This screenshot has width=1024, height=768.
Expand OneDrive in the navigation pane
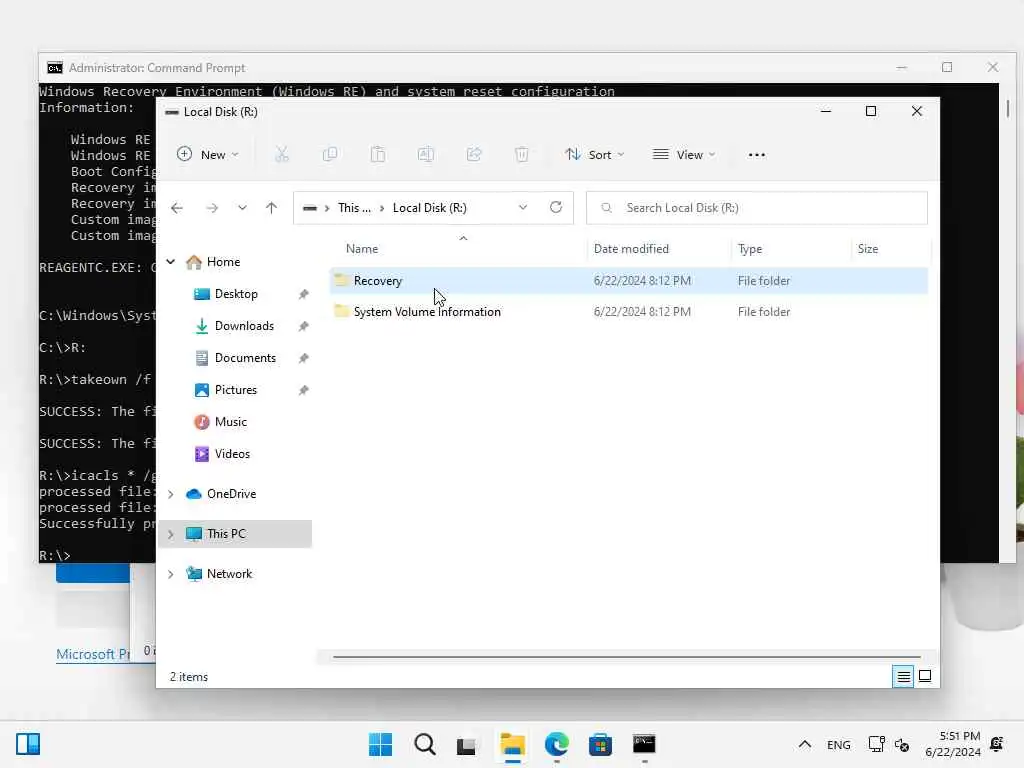tap(170, 494)
